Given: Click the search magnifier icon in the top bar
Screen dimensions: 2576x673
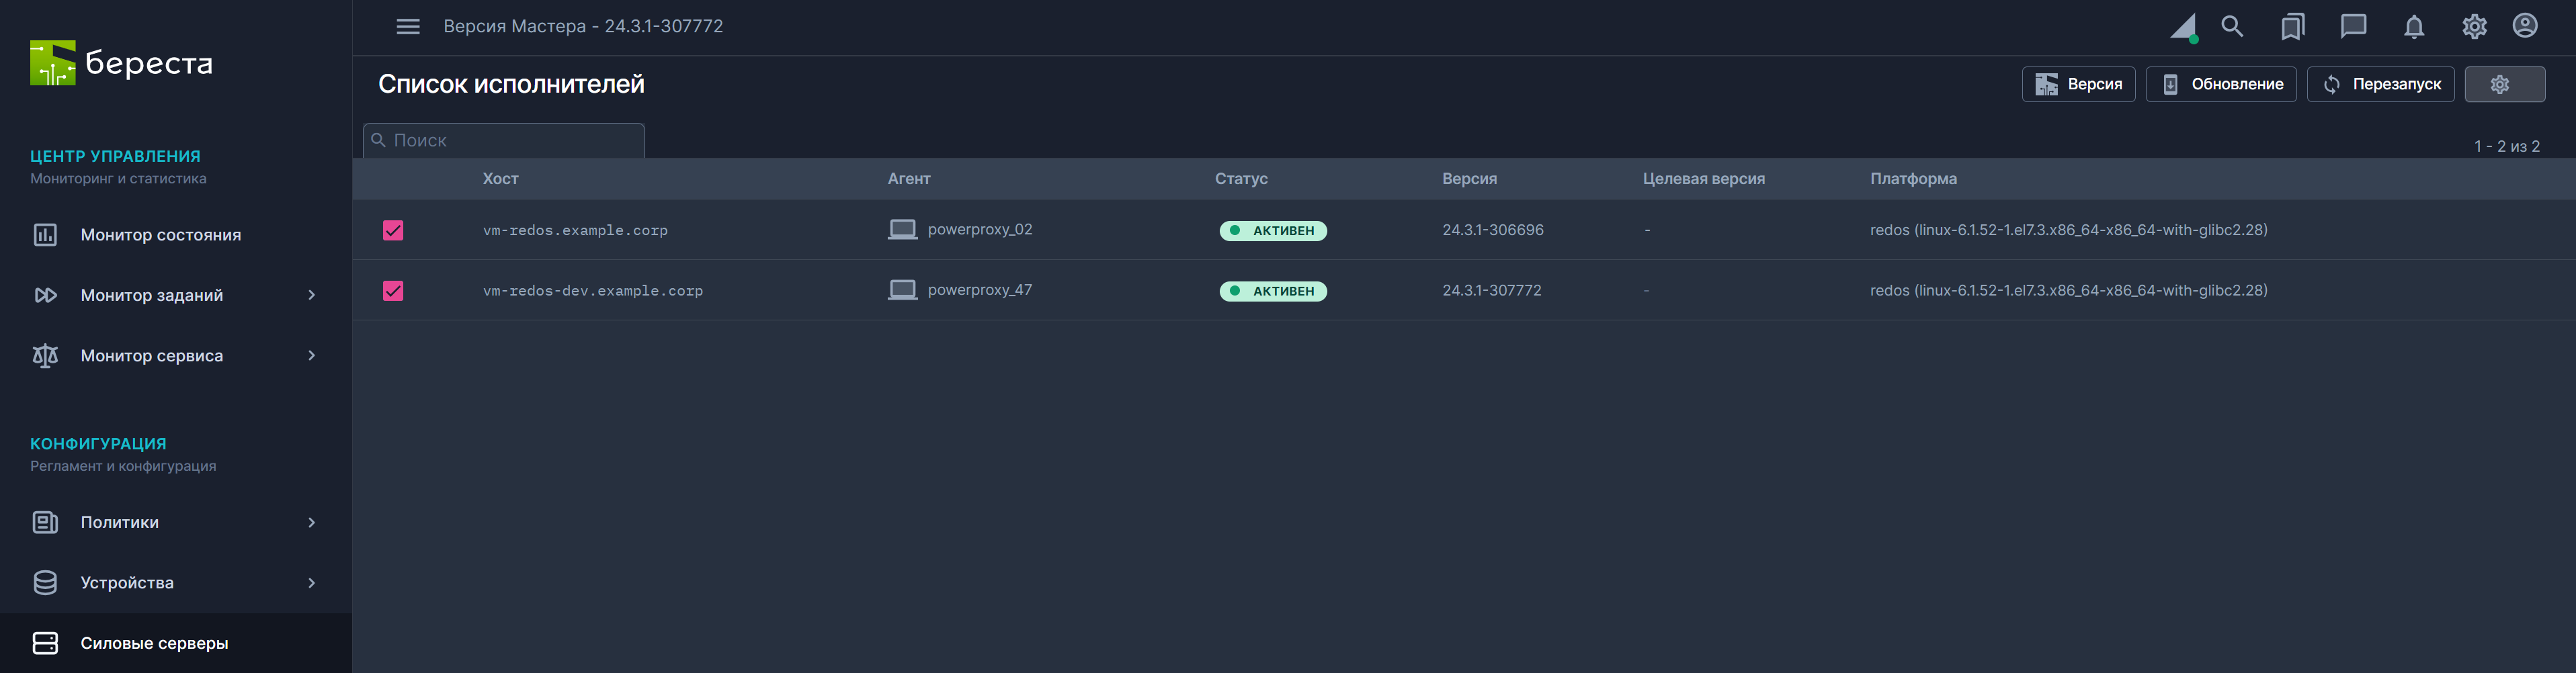Looking at the screenshot, I should [2232, 27].
